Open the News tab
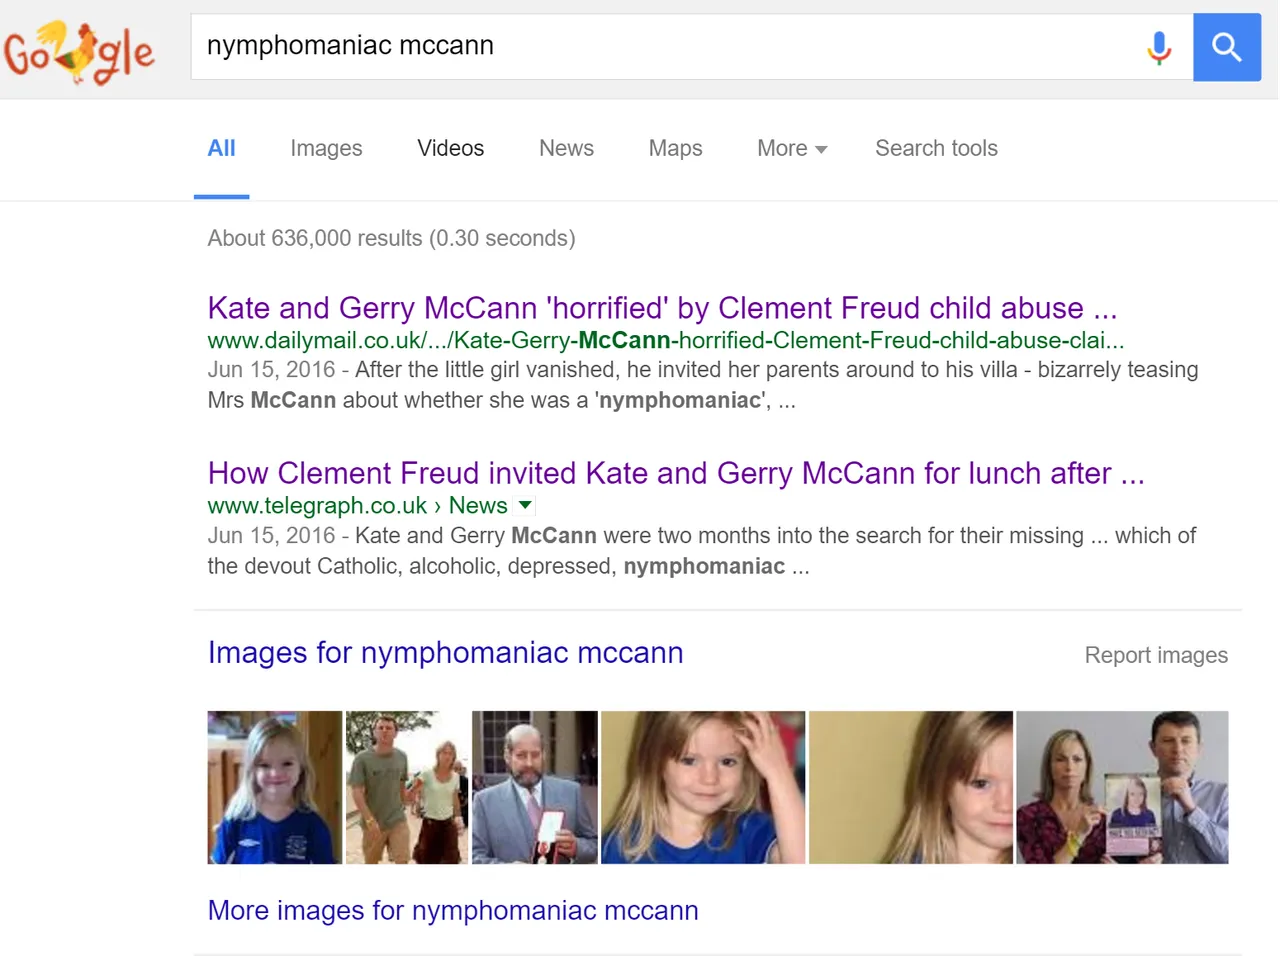 566,148
